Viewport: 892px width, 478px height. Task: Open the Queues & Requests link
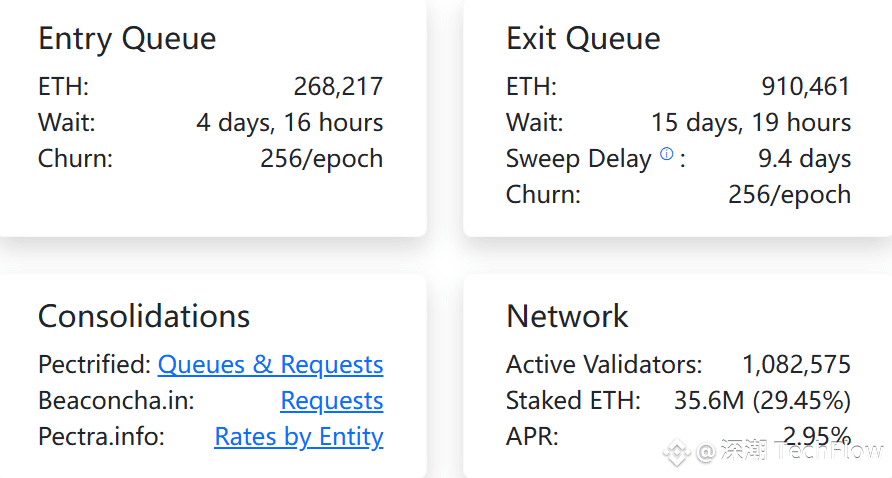(270, 365)
